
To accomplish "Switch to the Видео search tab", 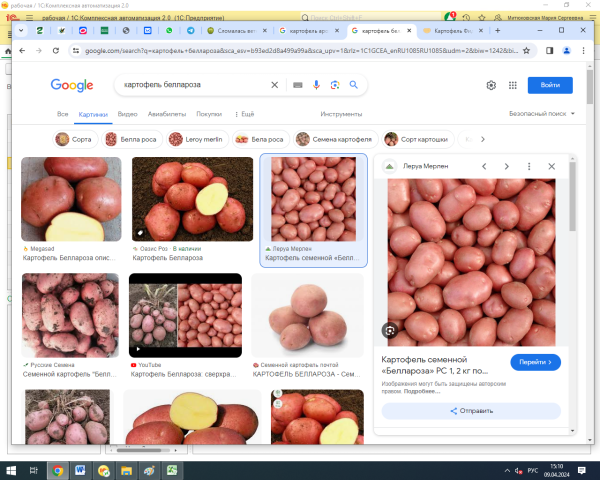I will click(127, 114).
